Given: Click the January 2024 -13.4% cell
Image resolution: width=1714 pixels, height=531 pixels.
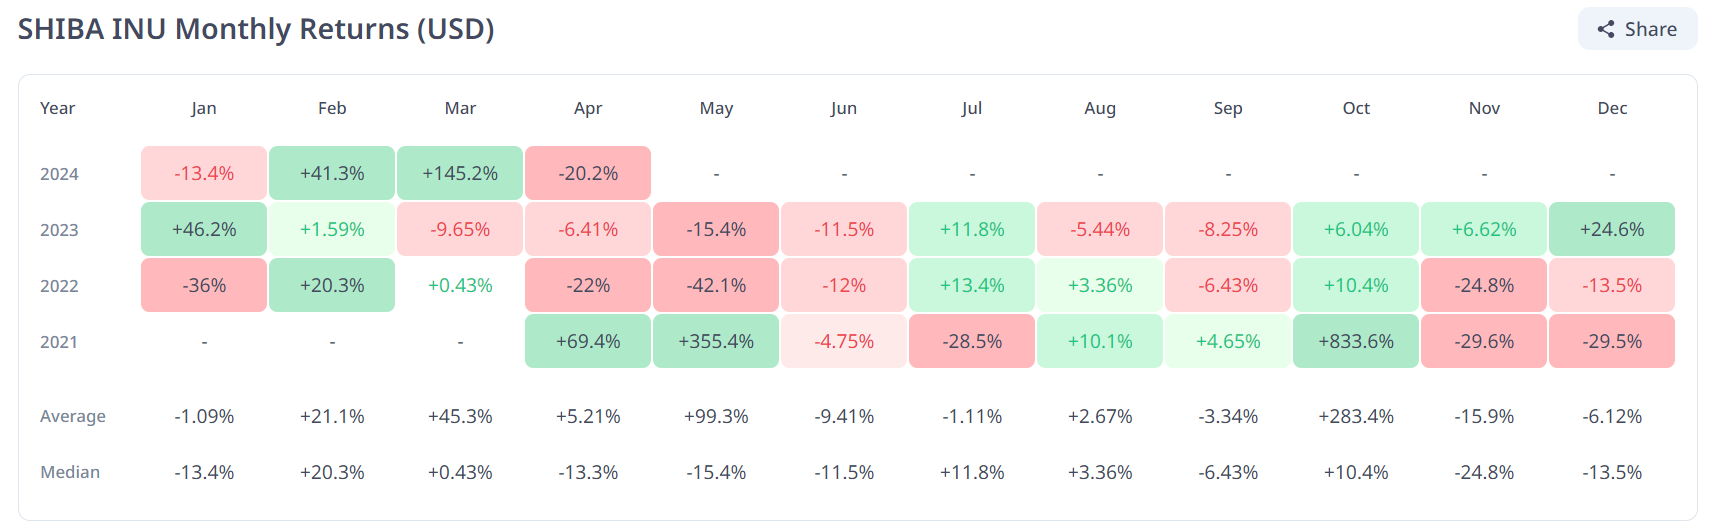Looking at the screenshot, I should tap(204, 173).
